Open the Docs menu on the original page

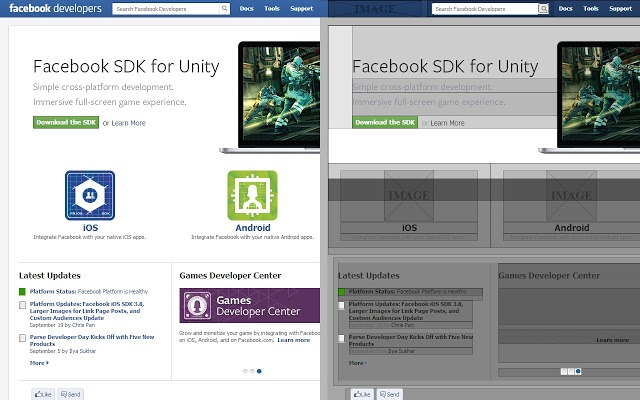(x=247, y=9)
